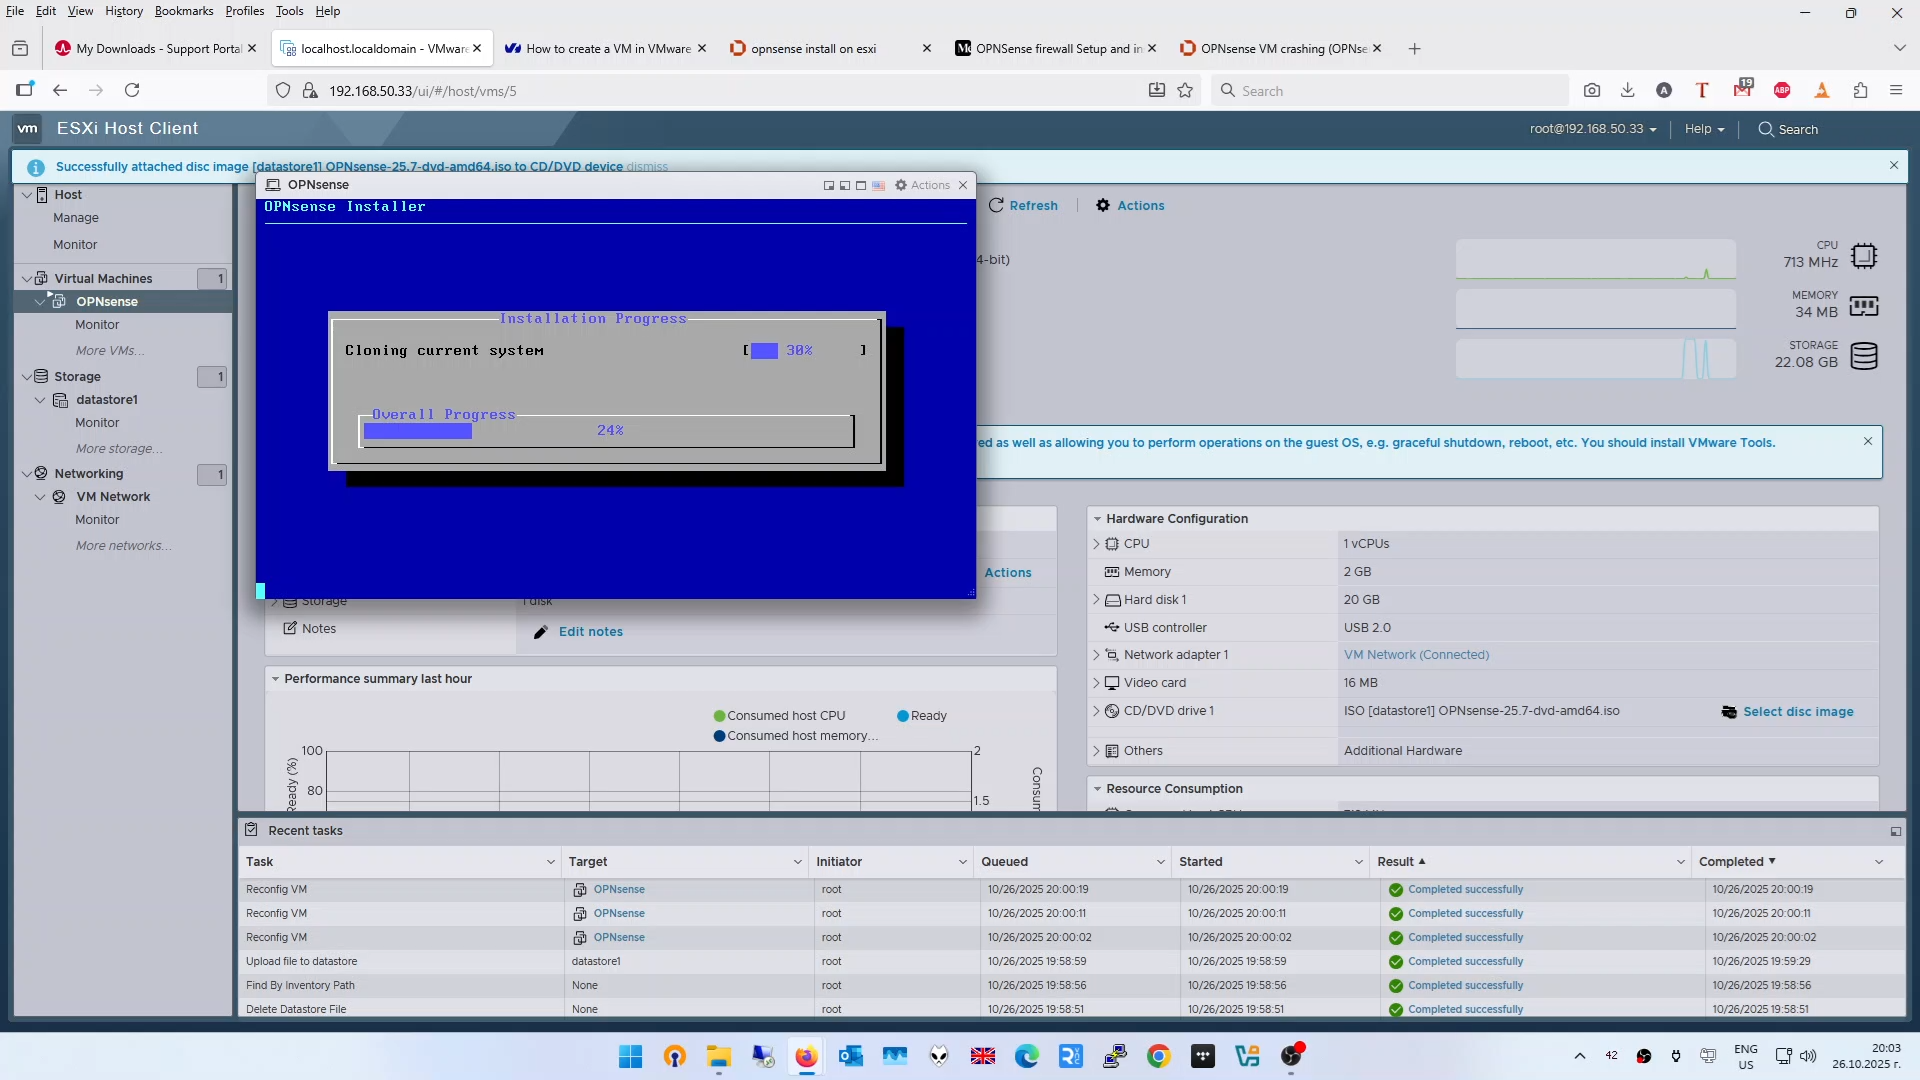This screenshot has width=1920, height=1080.
Task: Click VM Network (Connected) link
Action: click(x=1416, y=655)
